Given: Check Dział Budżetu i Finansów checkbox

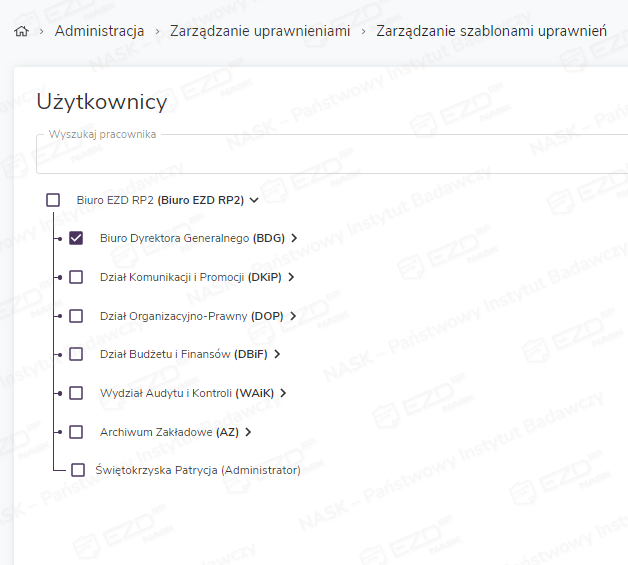Looking at the screenshot, I should coord(76,354).
